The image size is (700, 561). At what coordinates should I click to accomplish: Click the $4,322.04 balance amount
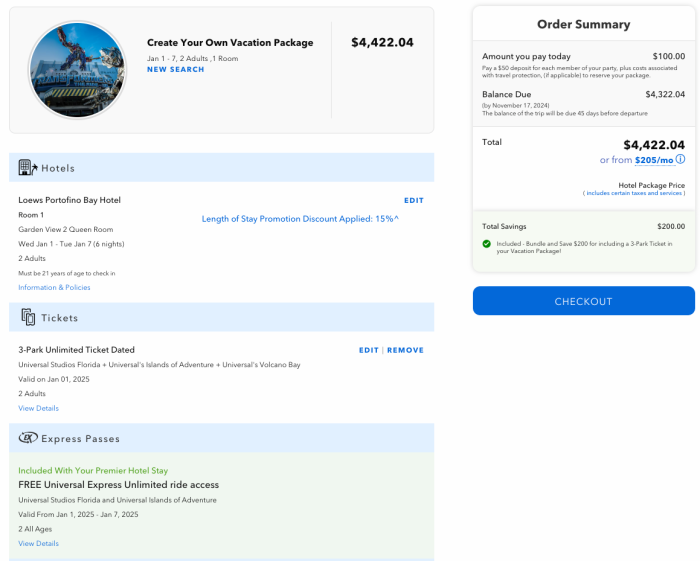[x=665, y=95]
